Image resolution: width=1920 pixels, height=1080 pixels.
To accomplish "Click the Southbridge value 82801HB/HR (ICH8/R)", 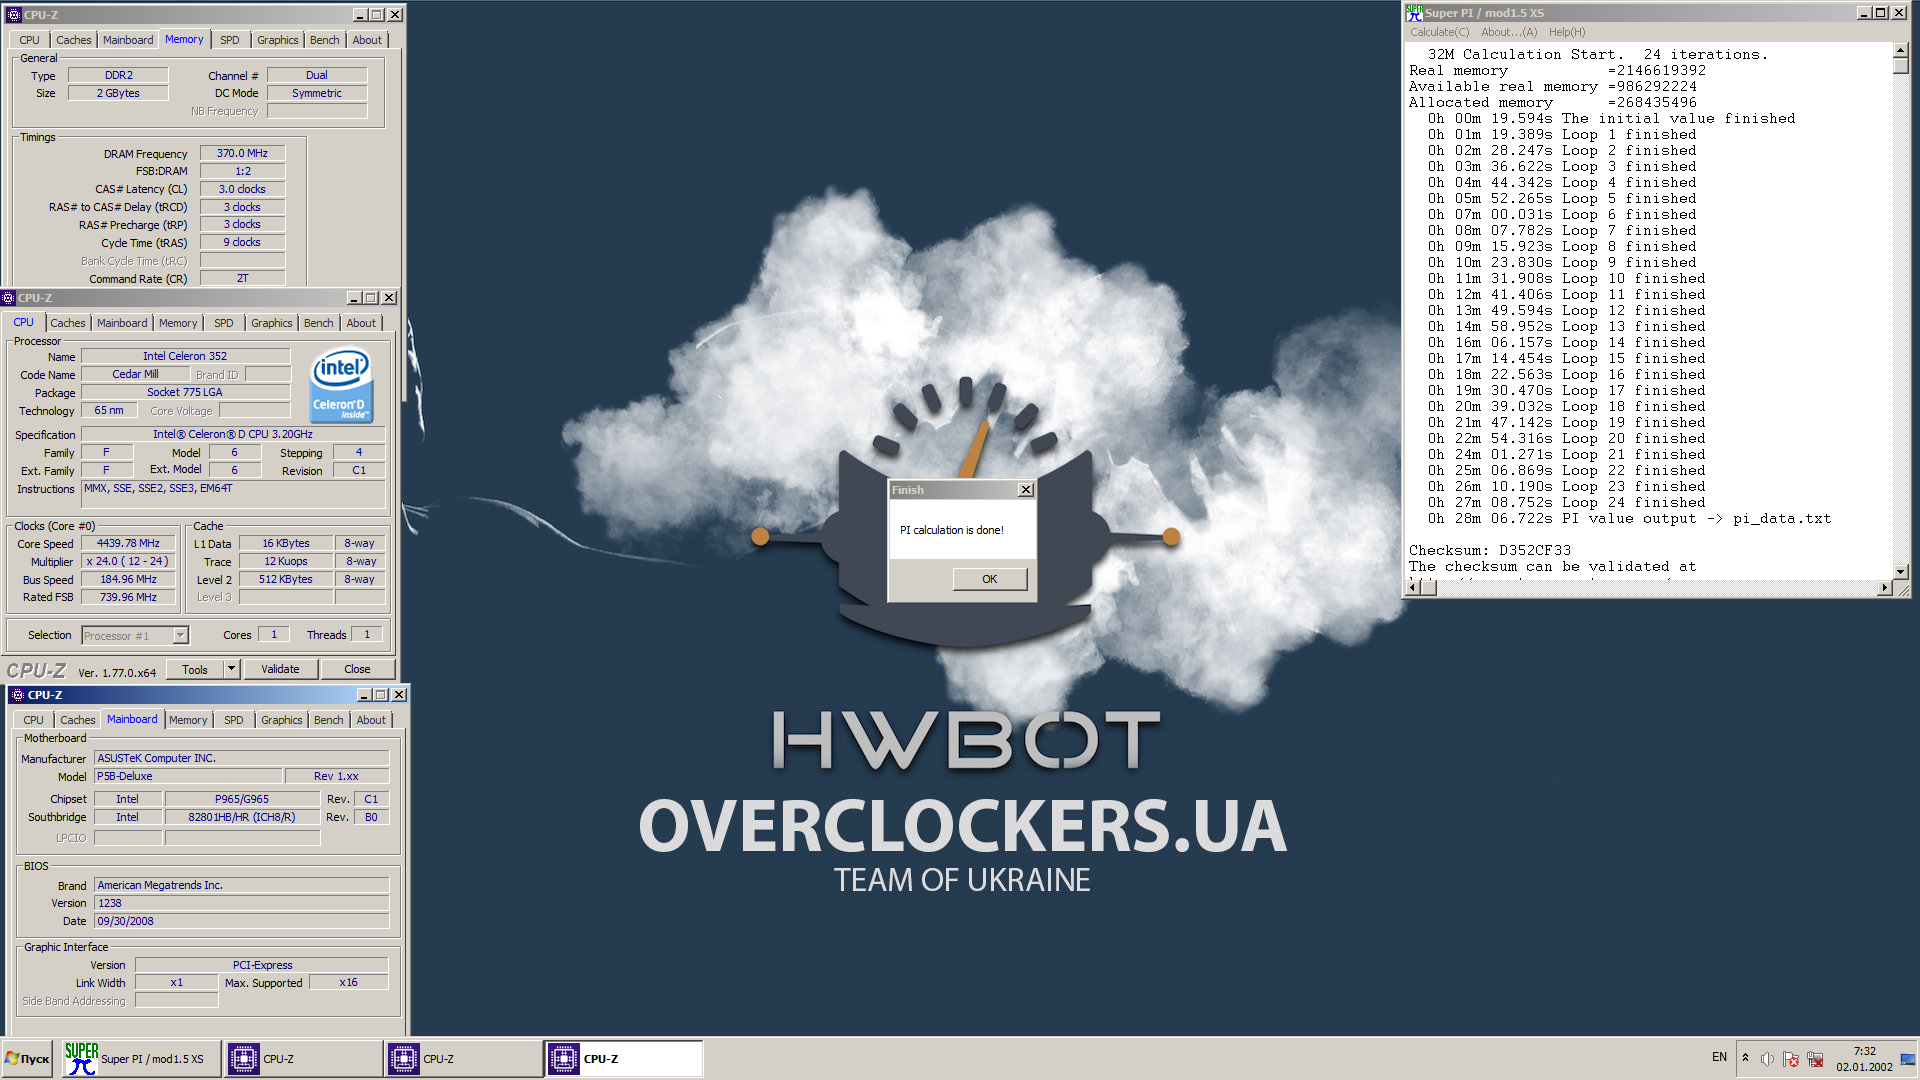I will pos(242,817).
